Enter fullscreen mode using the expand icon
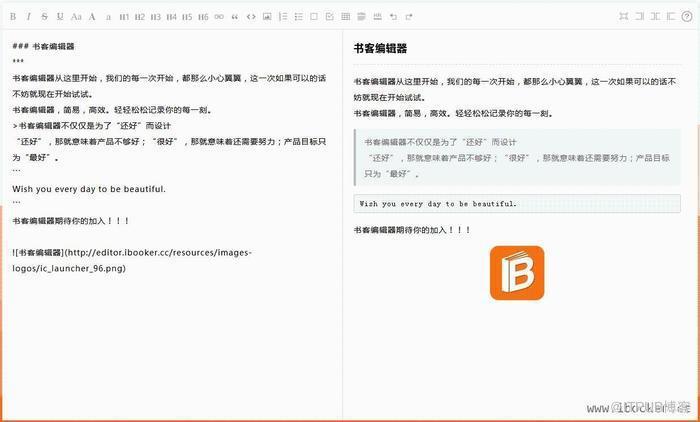 pyautogui.click(x=624, y=17)
